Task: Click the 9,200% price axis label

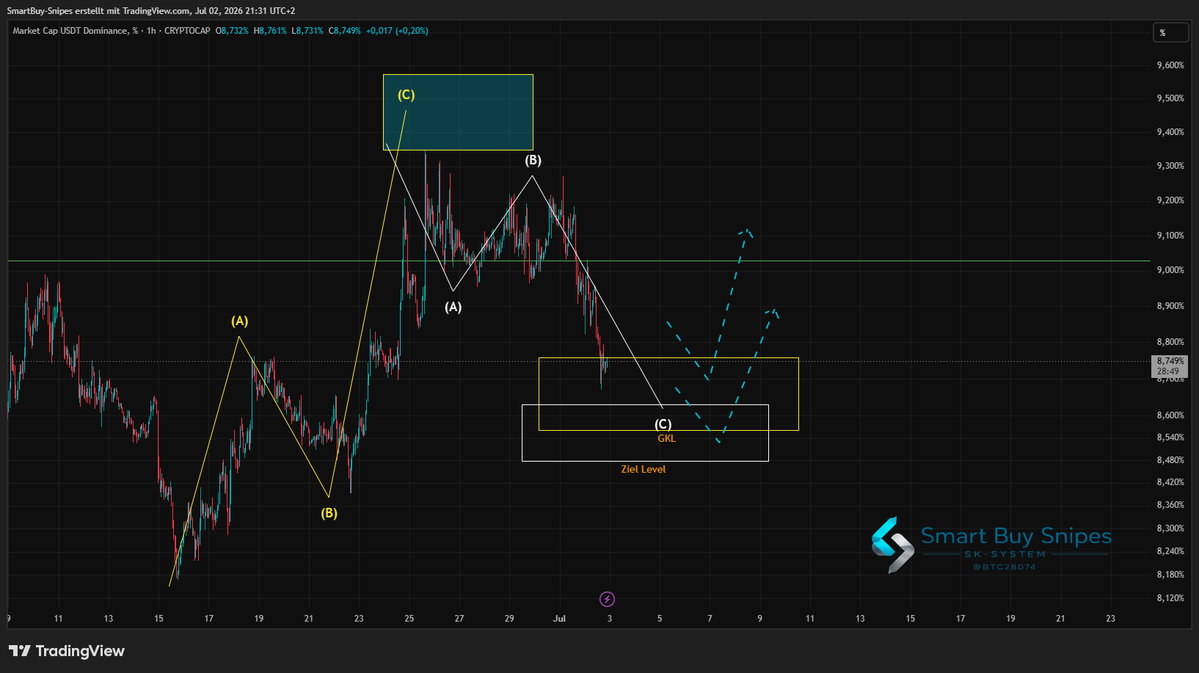Action: pyautogui.click(x=1170, y=200)
